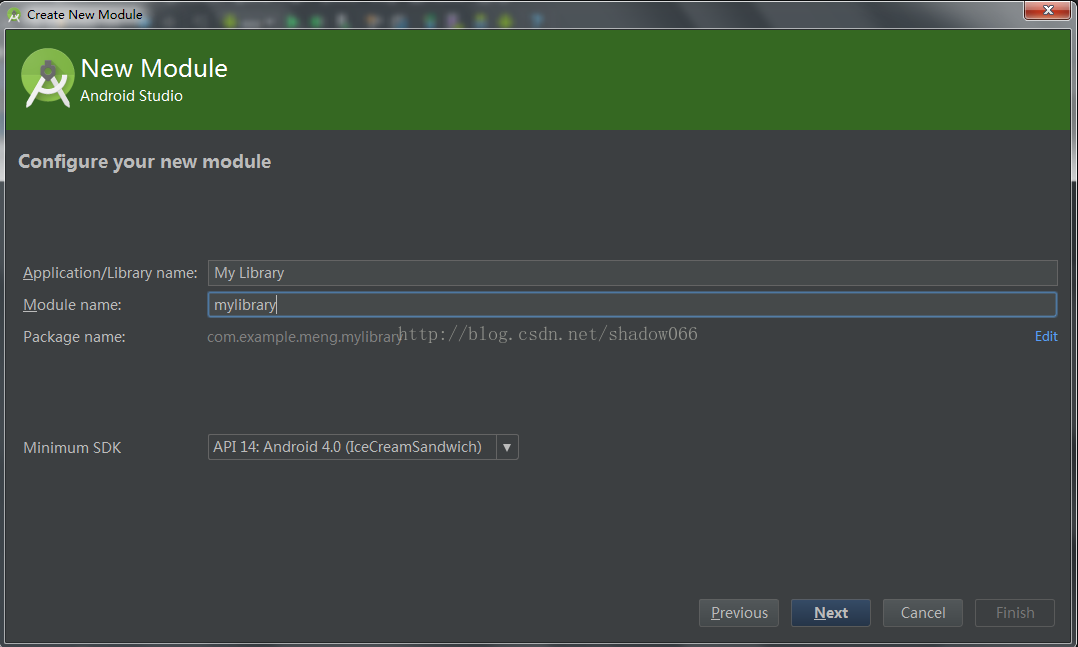Screen dimensions: 1078x647
Task: Click the title bar Android Studio icon
Action: (14, 14)
